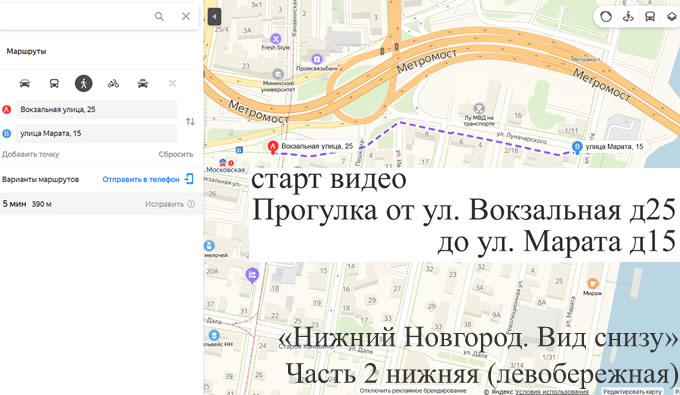Select the car route mode icon
The width and height of the screenshot is (680, 395).
(25, 83)
